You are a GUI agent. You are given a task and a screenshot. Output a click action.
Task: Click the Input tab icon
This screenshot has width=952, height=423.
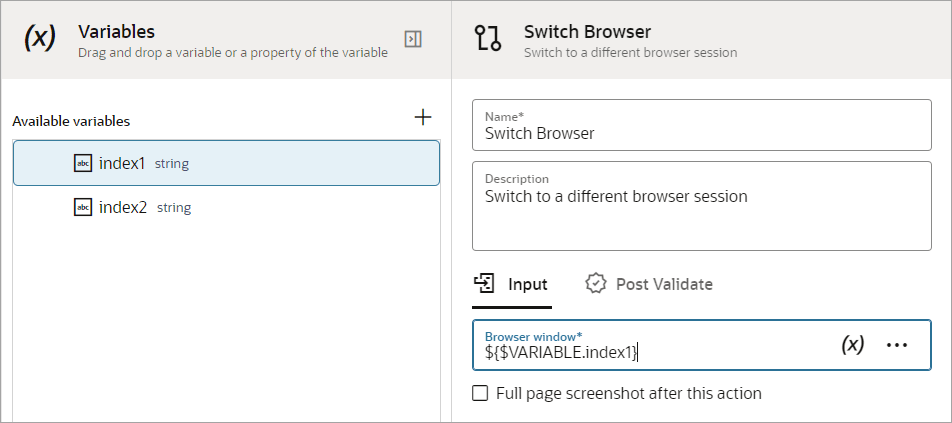coord(486,283)
